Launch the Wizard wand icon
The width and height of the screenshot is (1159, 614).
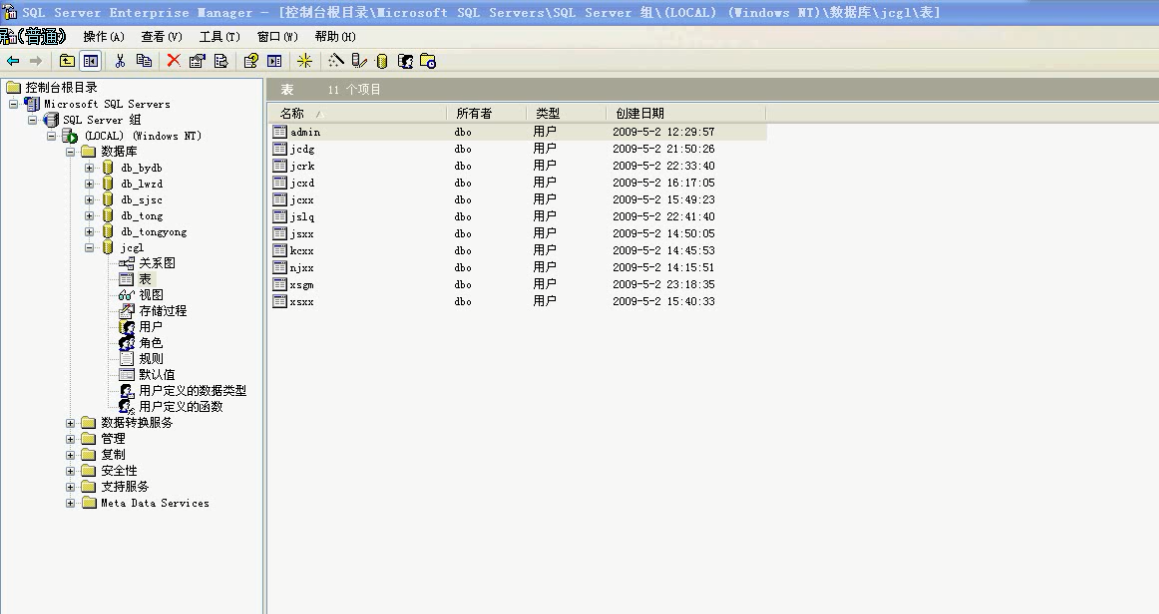click(336, 61)
